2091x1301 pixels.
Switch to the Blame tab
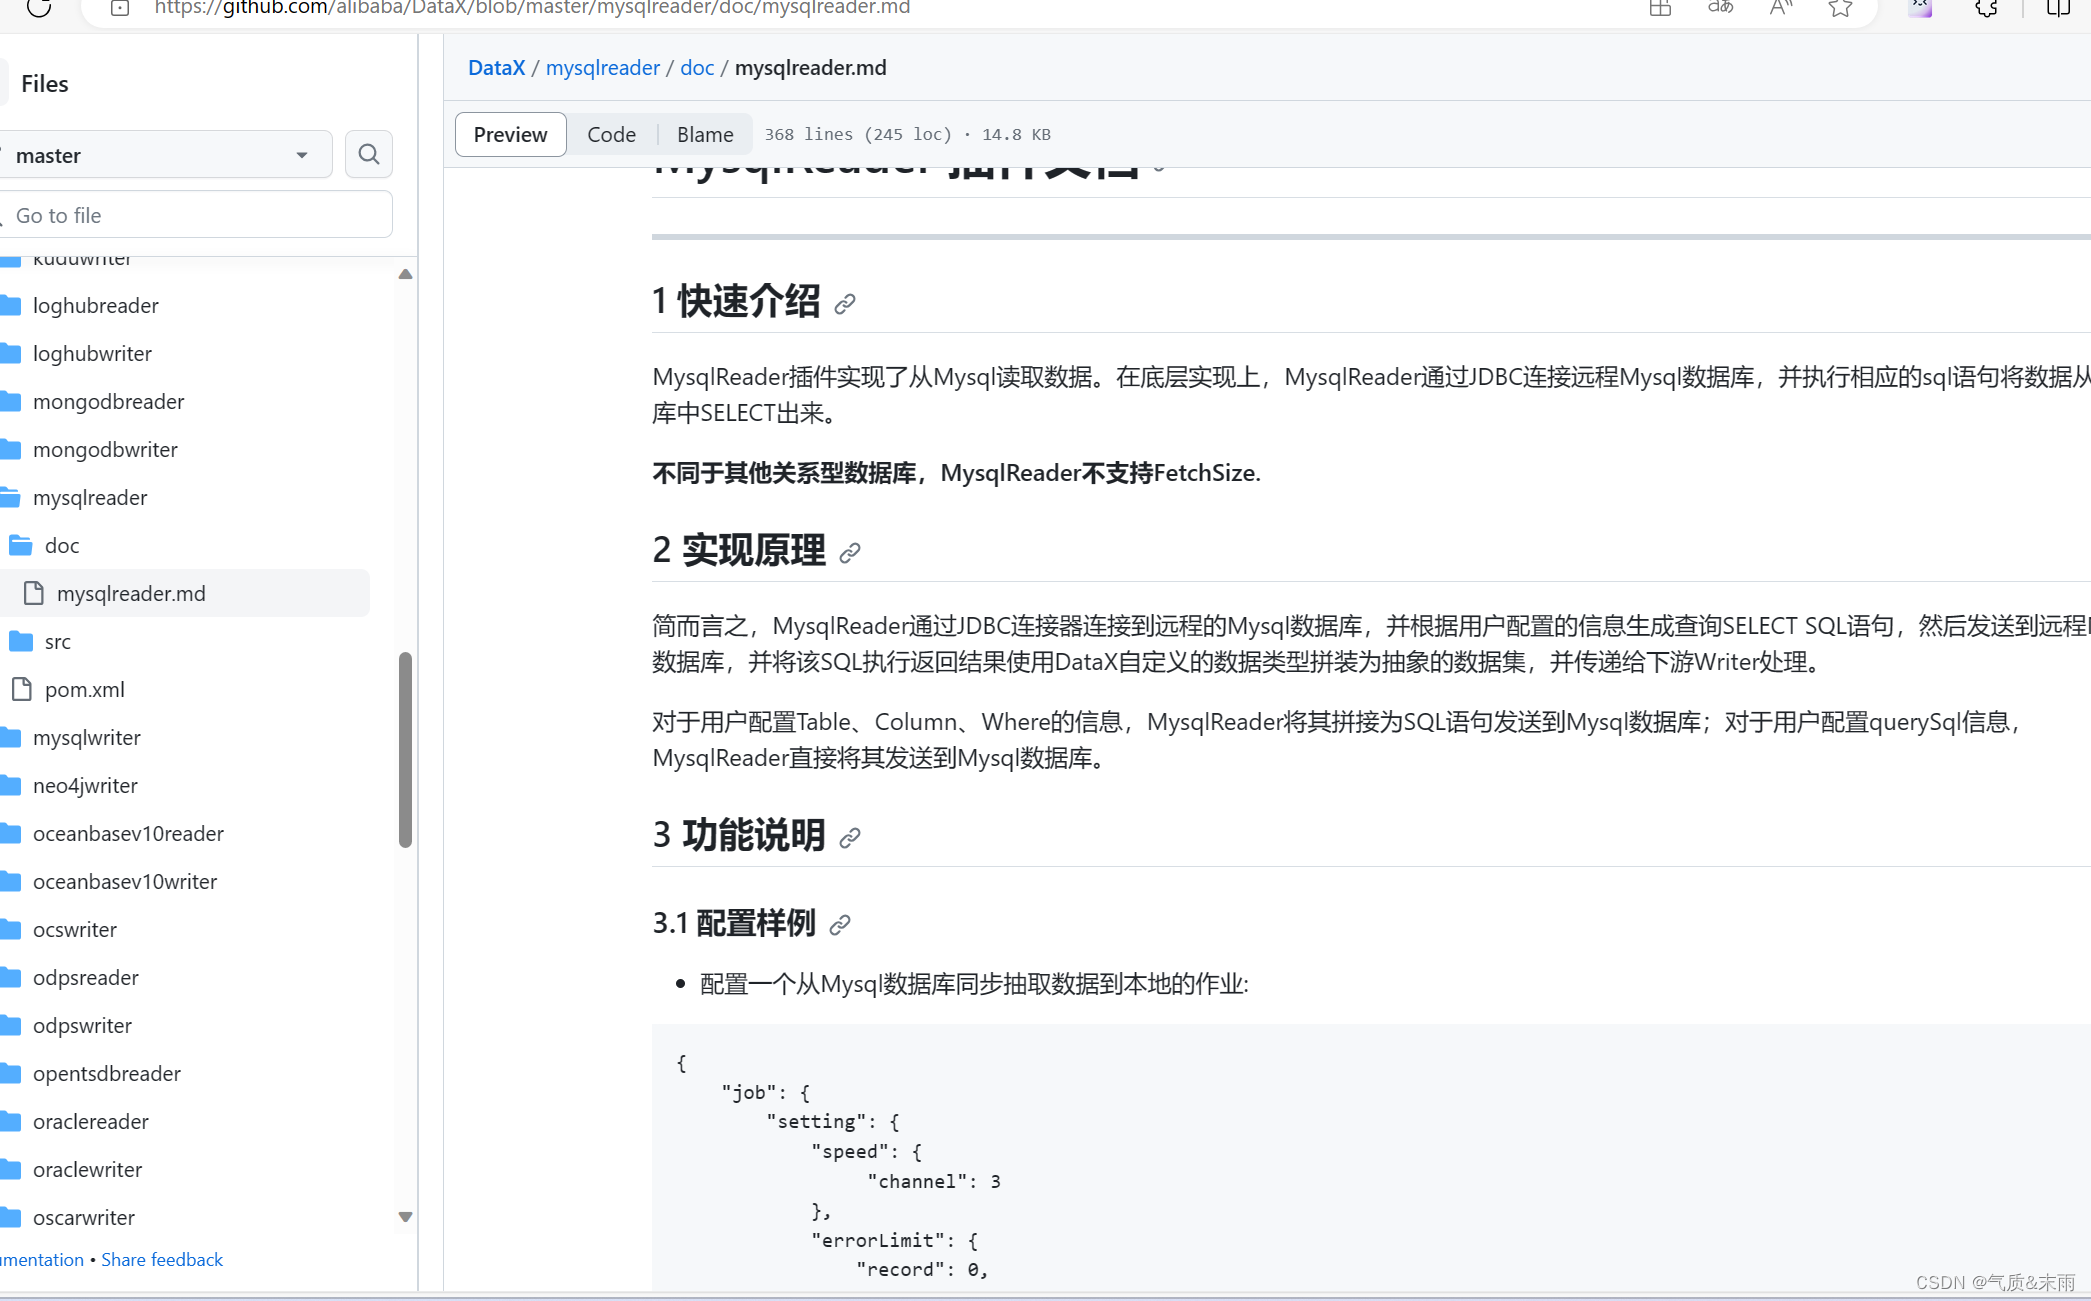tap(705, 134)
